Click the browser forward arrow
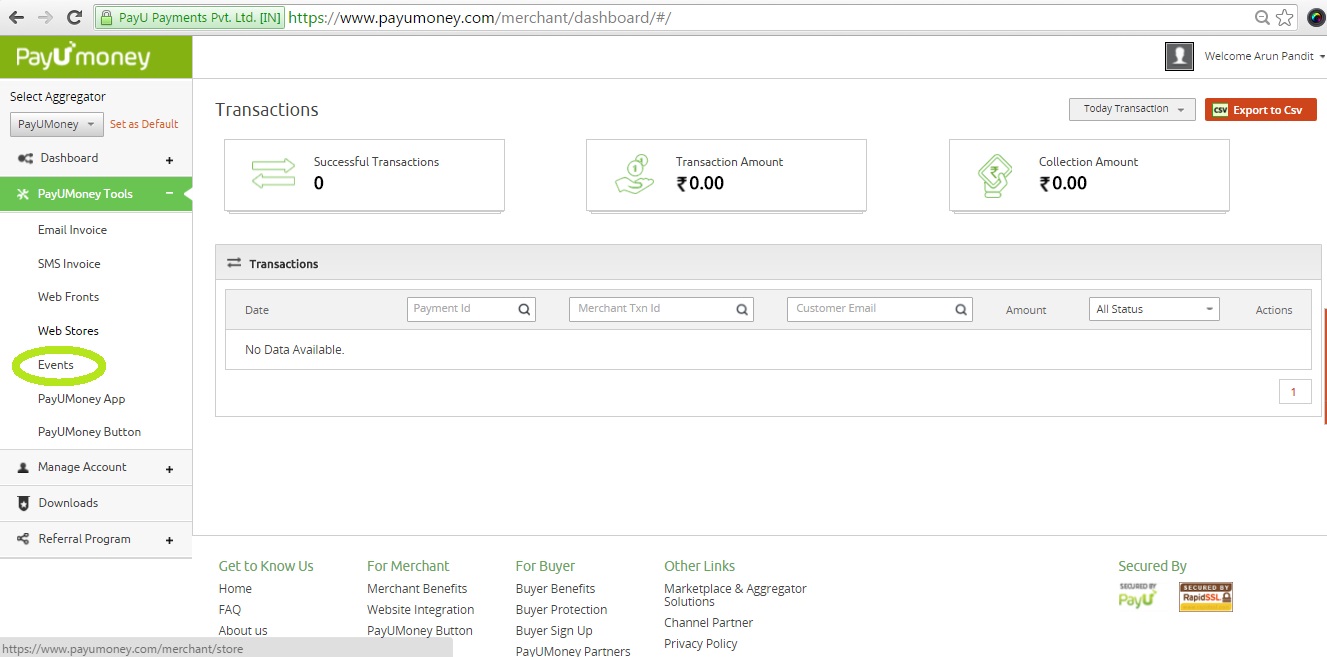1327x657 pixels. (x=45, y=18)
